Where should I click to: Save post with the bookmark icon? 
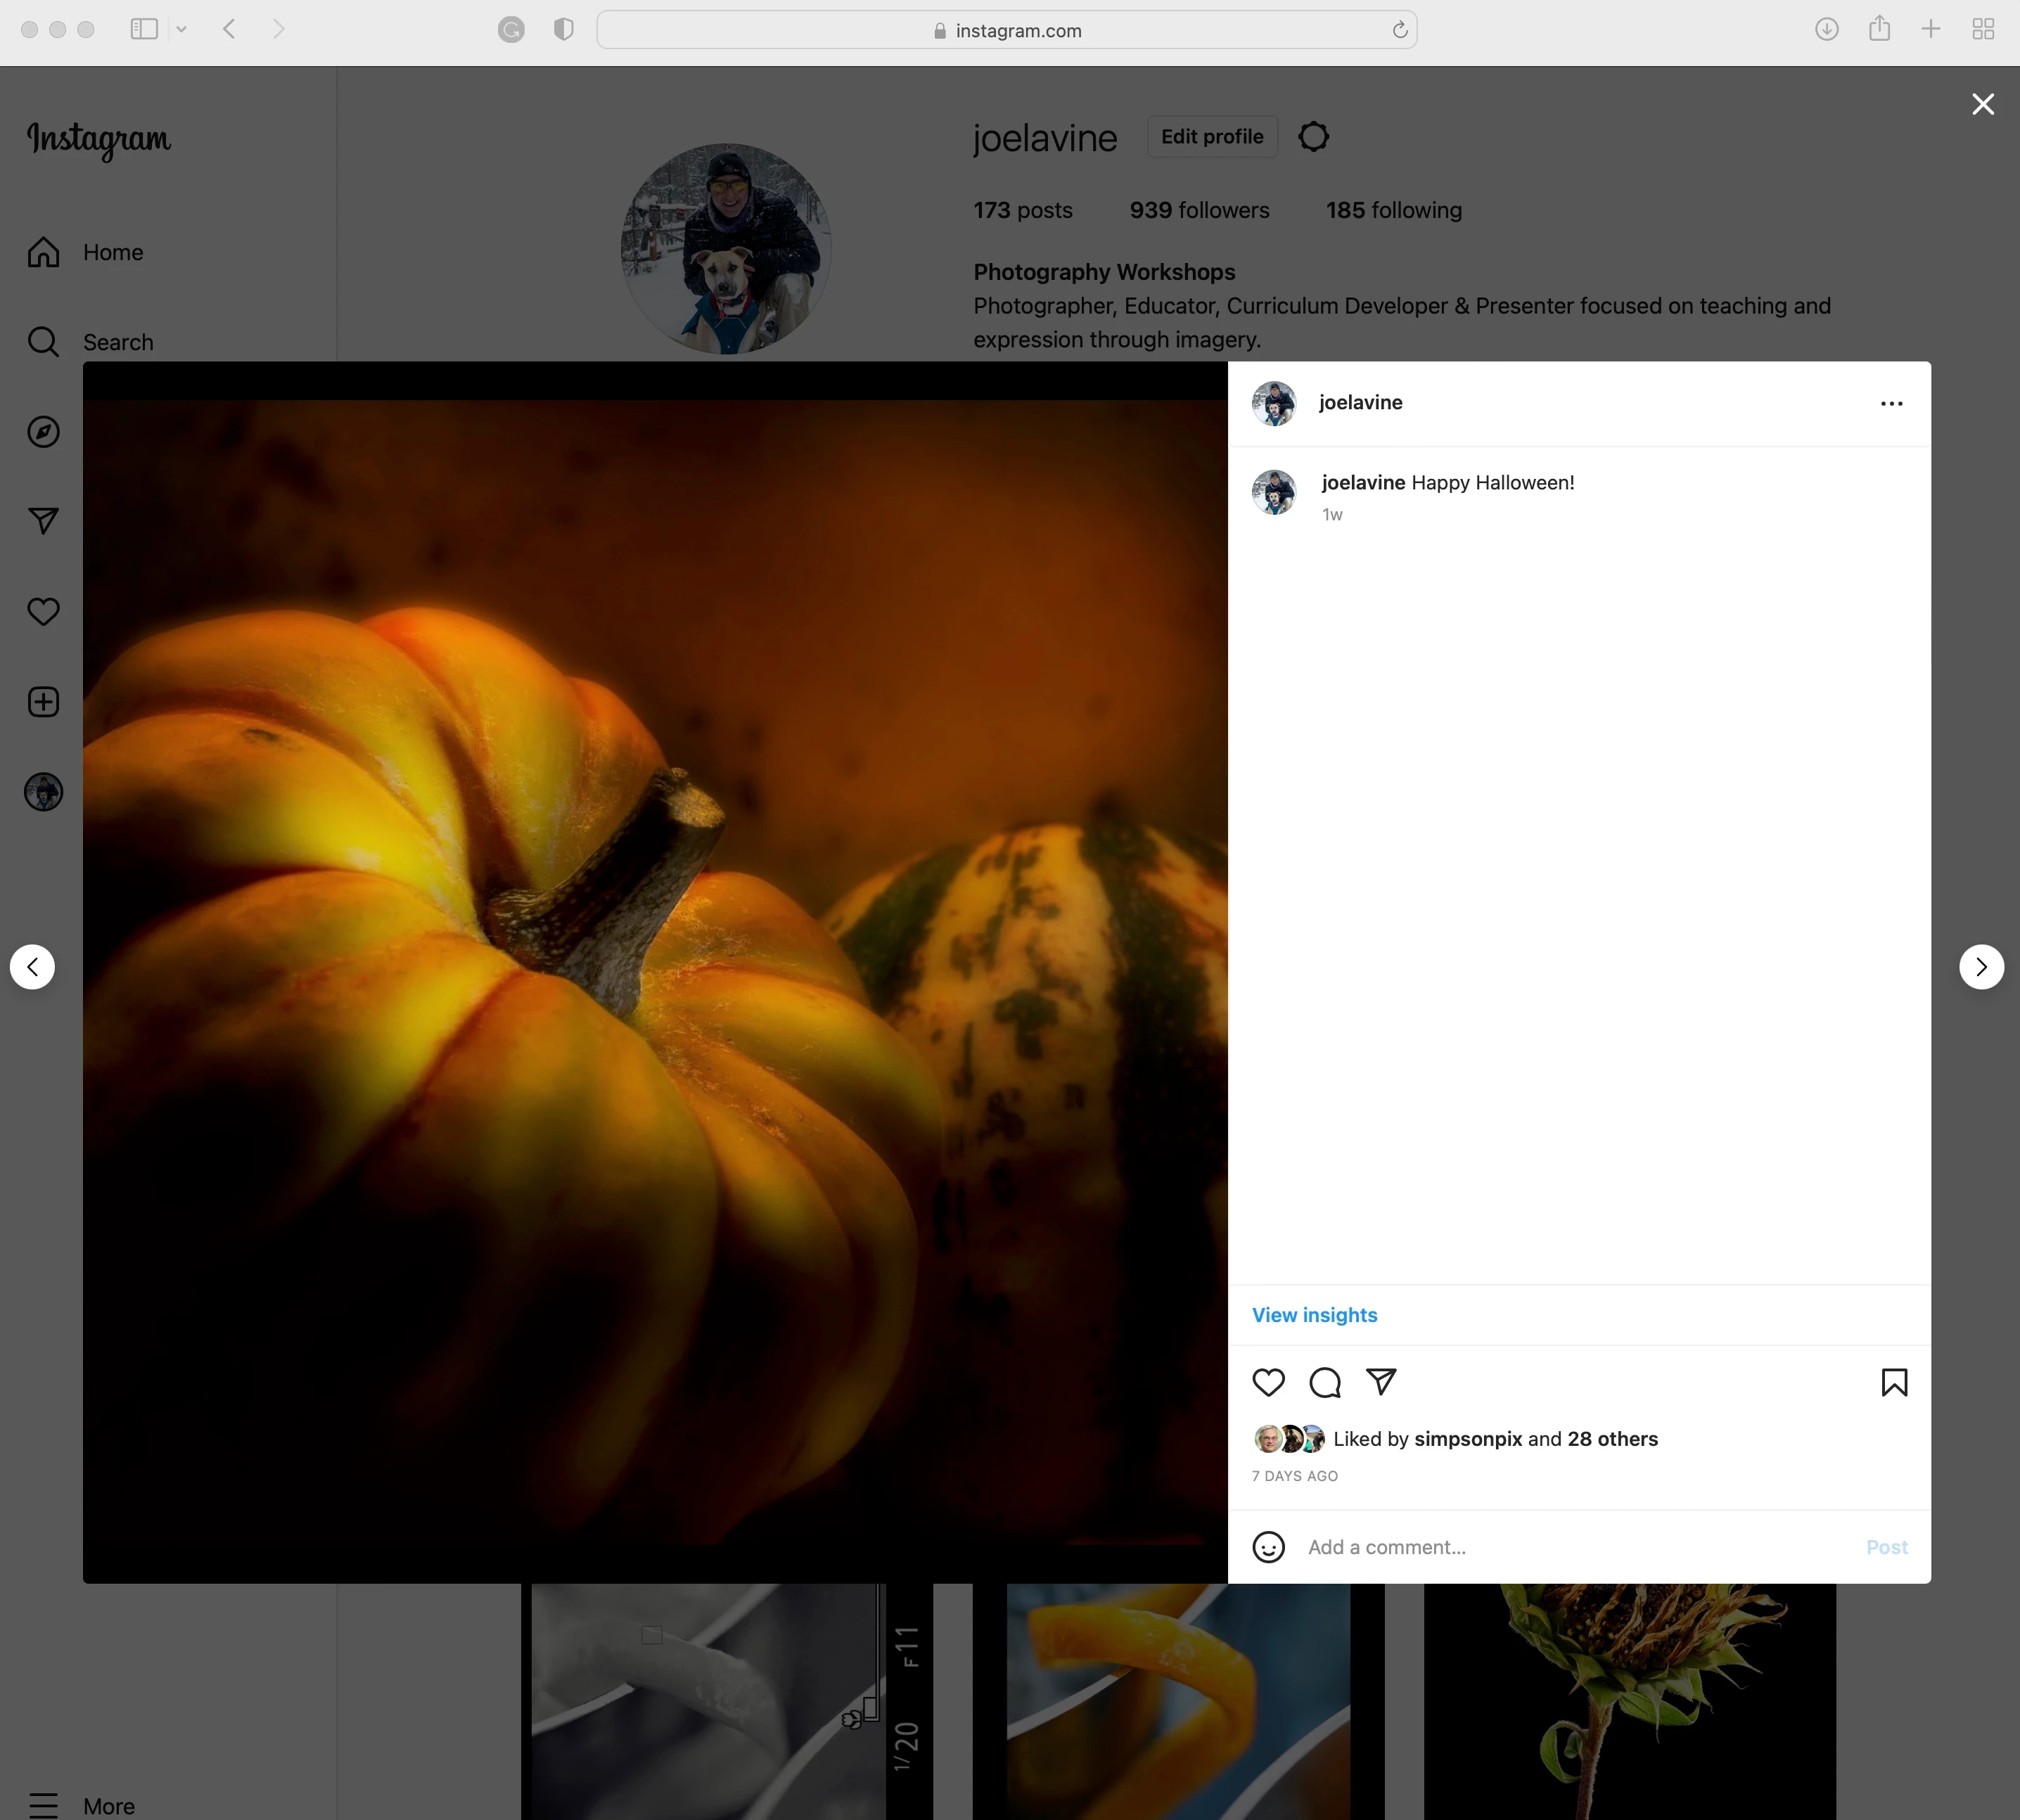pos(1894,1382)
